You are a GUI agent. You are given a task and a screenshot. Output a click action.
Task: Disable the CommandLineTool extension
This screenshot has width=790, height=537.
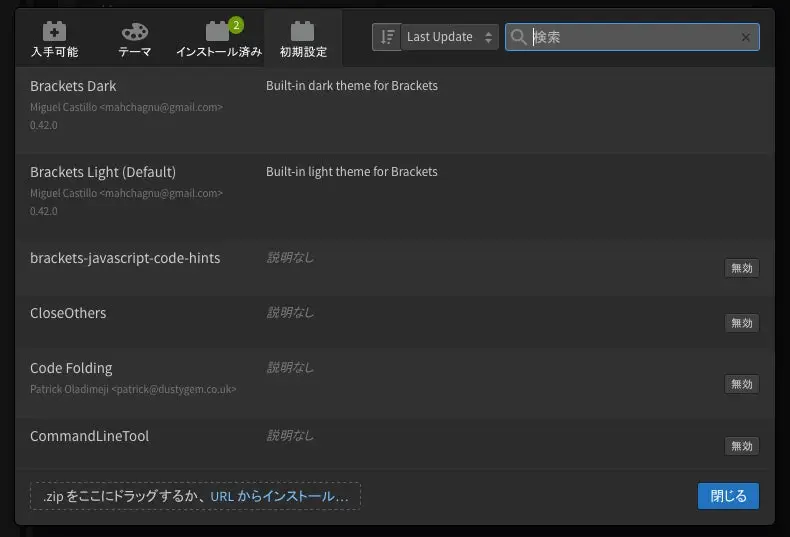[742, 446]
